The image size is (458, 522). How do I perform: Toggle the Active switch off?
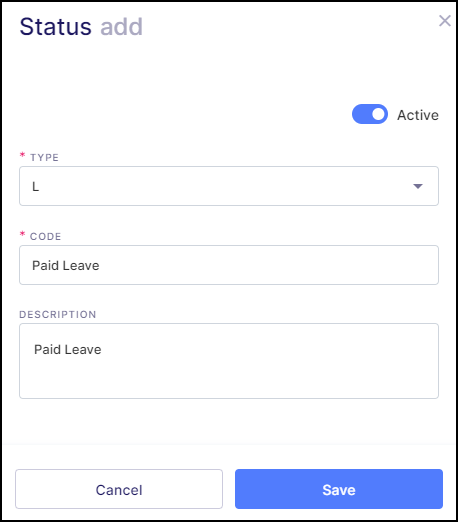tap(370, 114)
